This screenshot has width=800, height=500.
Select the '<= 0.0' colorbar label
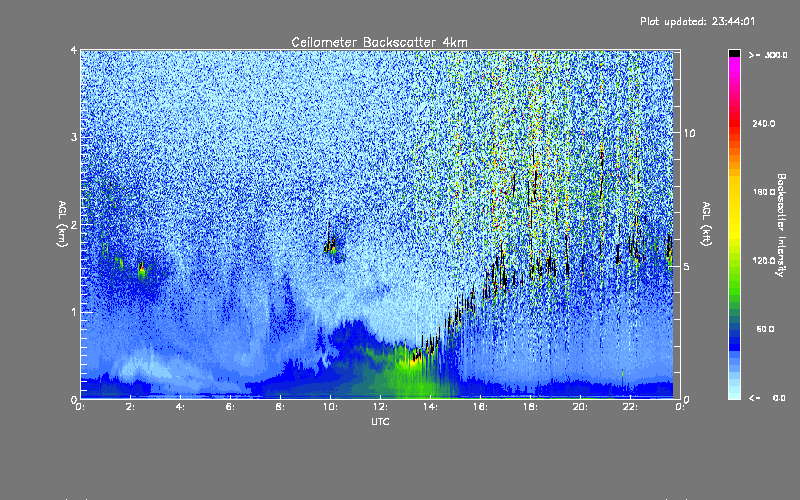pyautogui.click(x=767, y=398)
